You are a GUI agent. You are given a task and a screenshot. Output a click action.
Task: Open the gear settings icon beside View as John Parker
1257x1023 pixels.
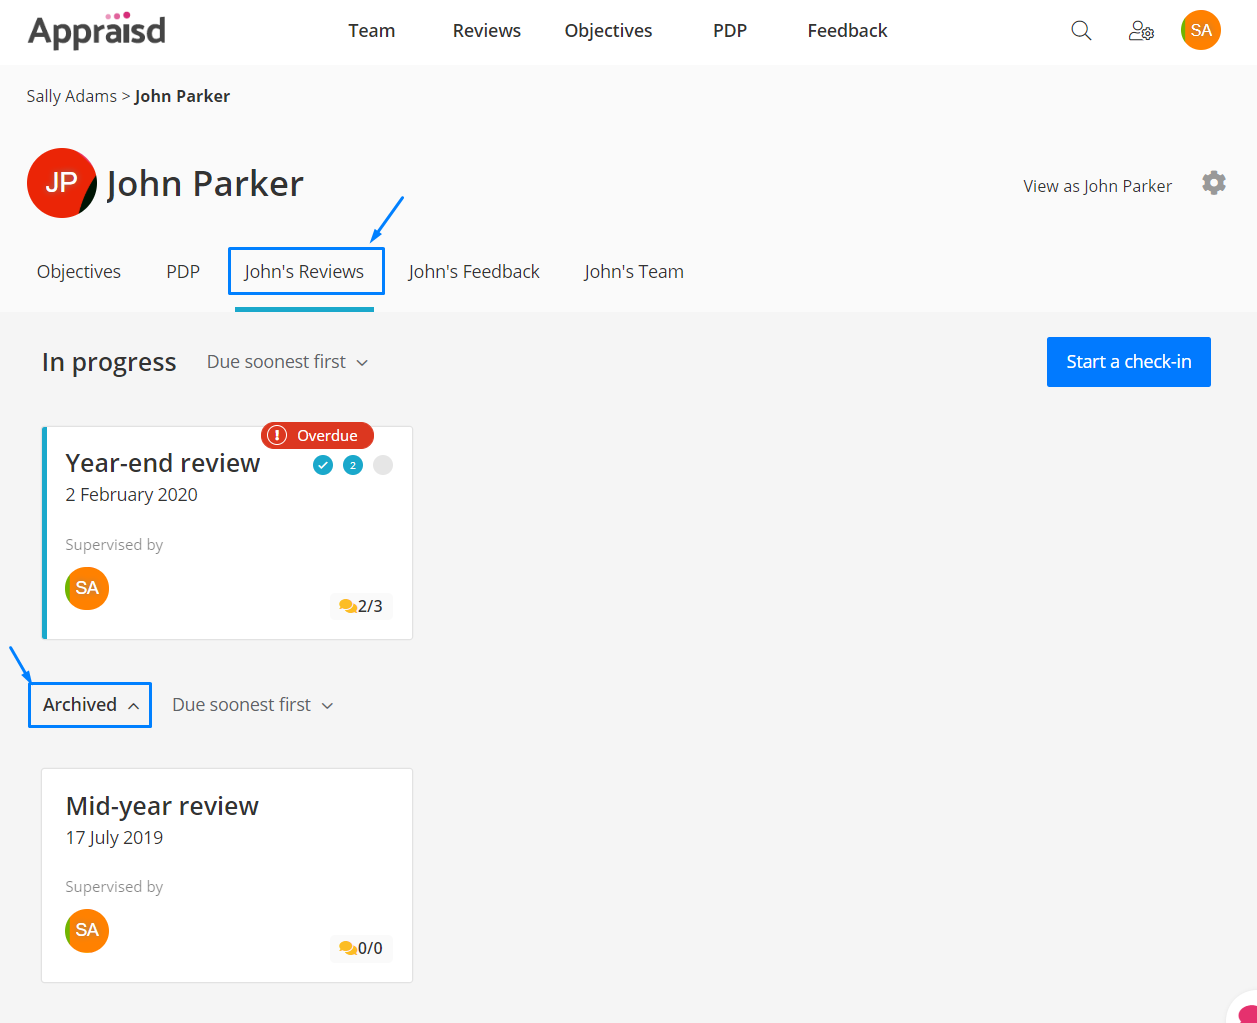coord(1214,183)
